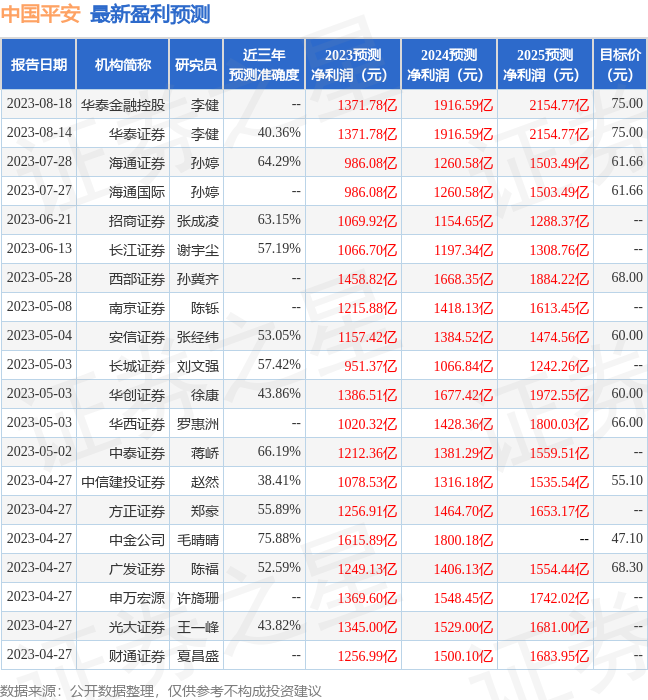Click the 近三年预测准确度 column header
Screen dimensions: 648x700
(264, 65)
